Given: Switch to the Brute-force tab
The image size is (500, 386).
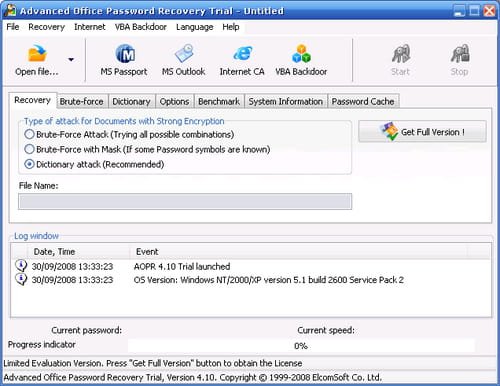Looking at the screenshot, I should (82, 101).
